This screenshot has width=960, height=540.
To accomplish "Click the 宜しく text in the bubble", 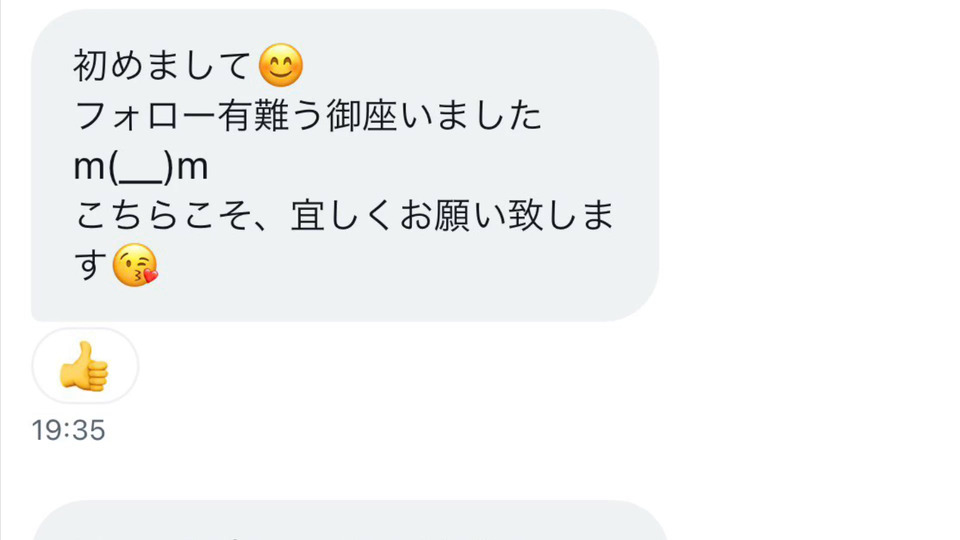I will 341,216.
